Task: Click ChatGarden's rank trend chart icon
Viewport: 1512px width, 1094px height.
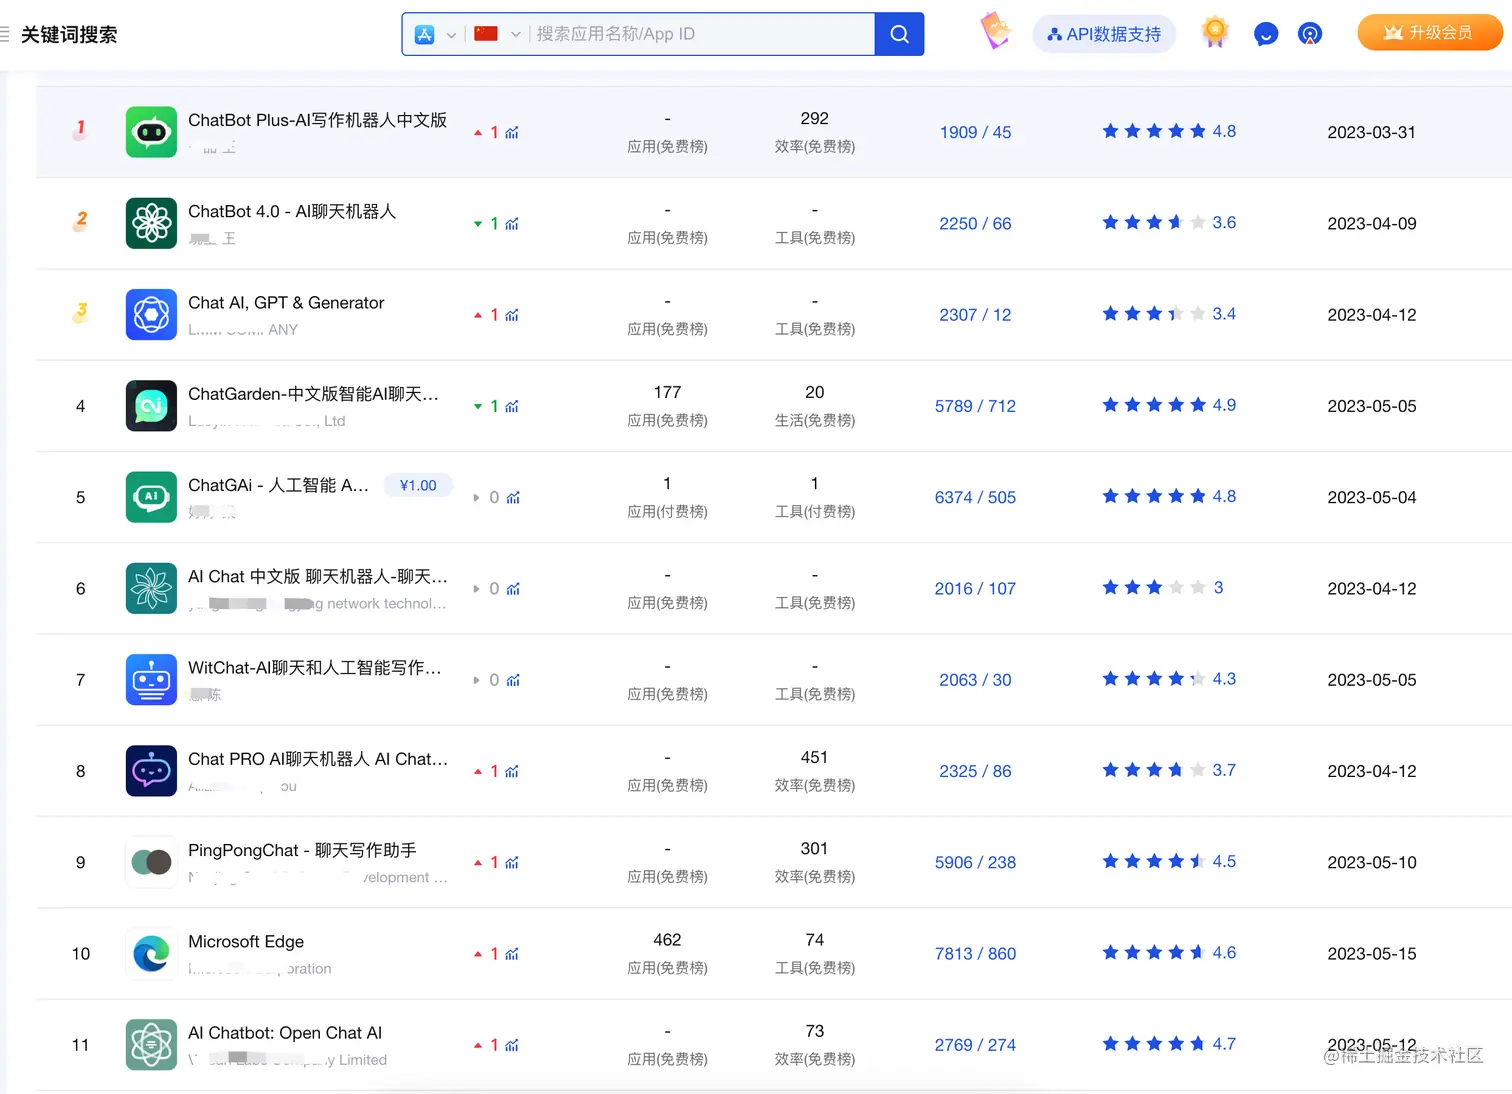Action: tap(513, 407)
